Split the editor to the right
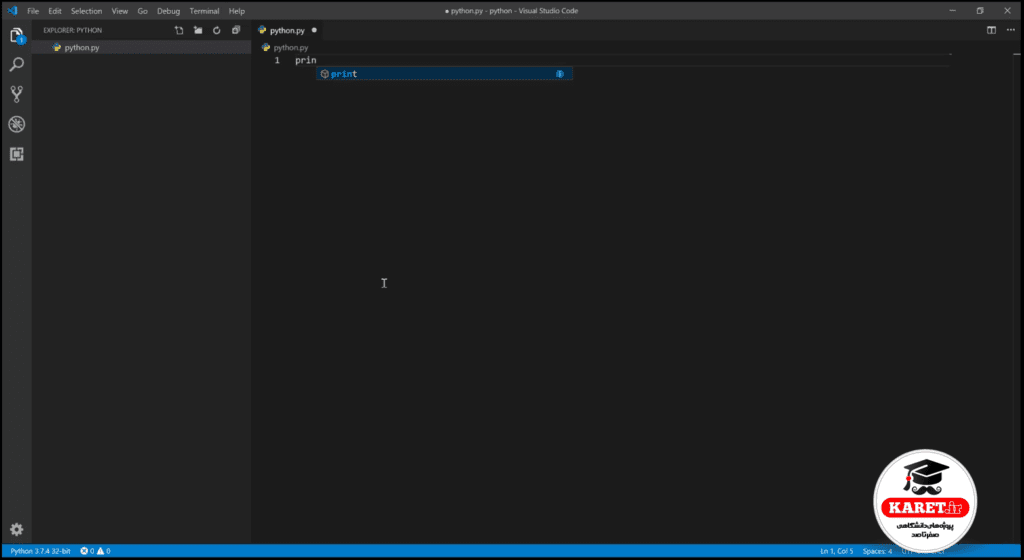The image size is (1024, 560). pos(991,30)
